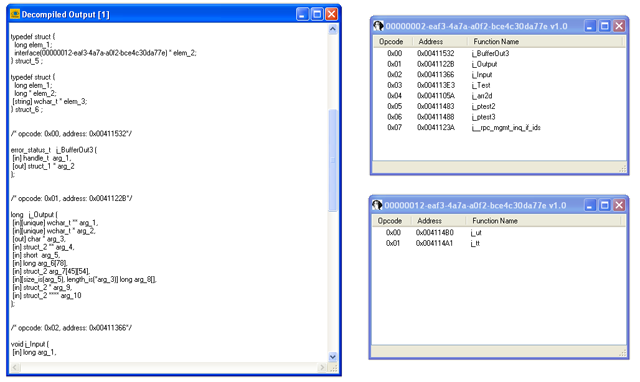Maximize the Decompiled Output window
640x382 pixels.
tap(317, 14)
